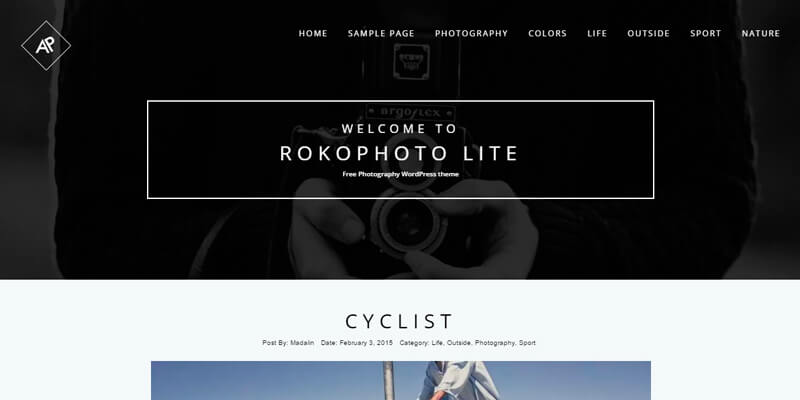This screenshot has width=800, height=400.
Task: Open the Sport menu item
Action: click(706, 34)
